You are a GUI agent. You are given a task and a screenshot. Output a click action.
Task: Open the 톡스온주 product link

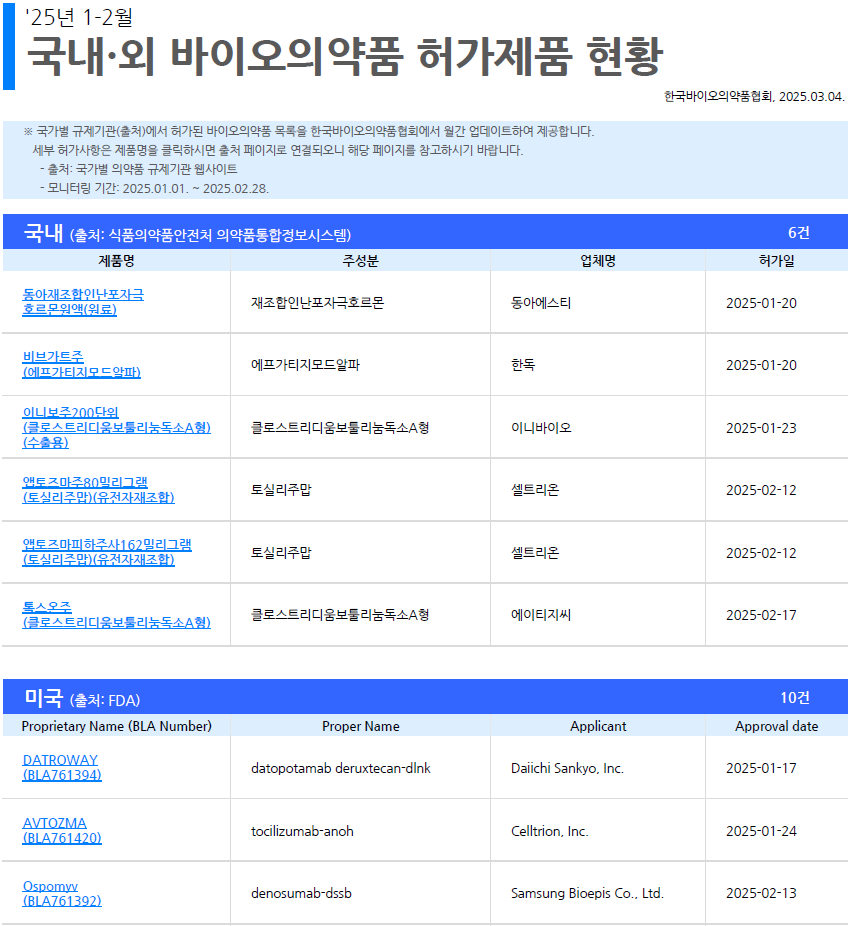(116, 615)
